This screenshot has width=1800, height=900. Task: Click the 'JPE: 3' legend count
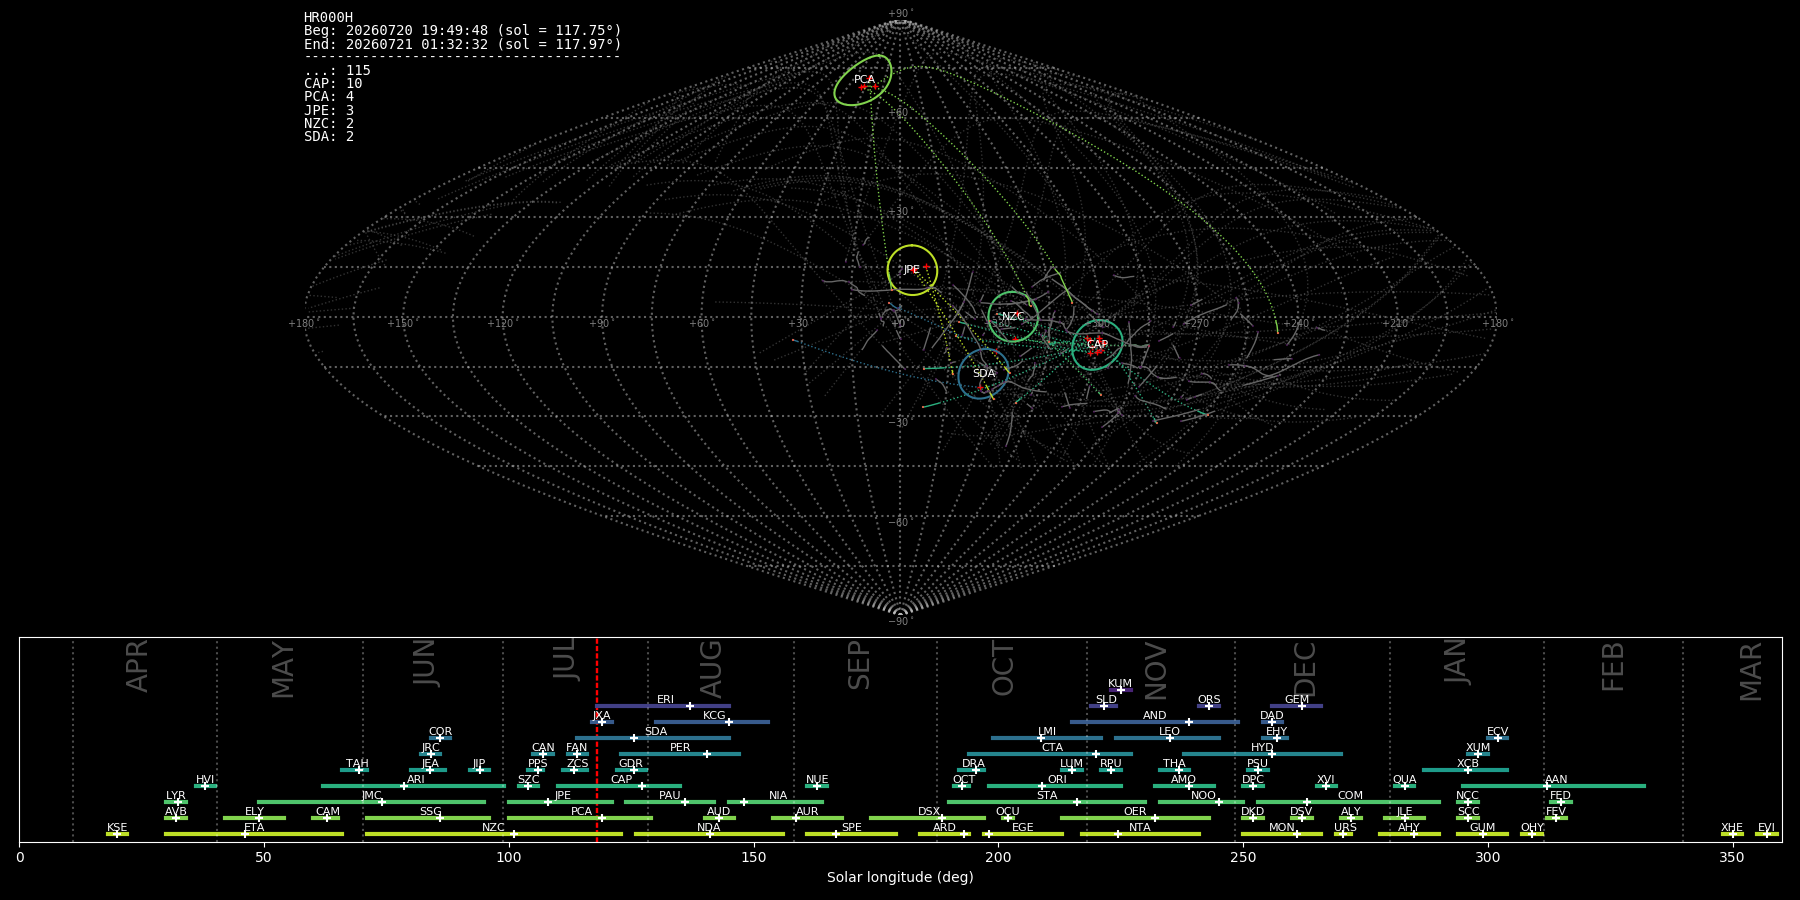tap(329, 110)
